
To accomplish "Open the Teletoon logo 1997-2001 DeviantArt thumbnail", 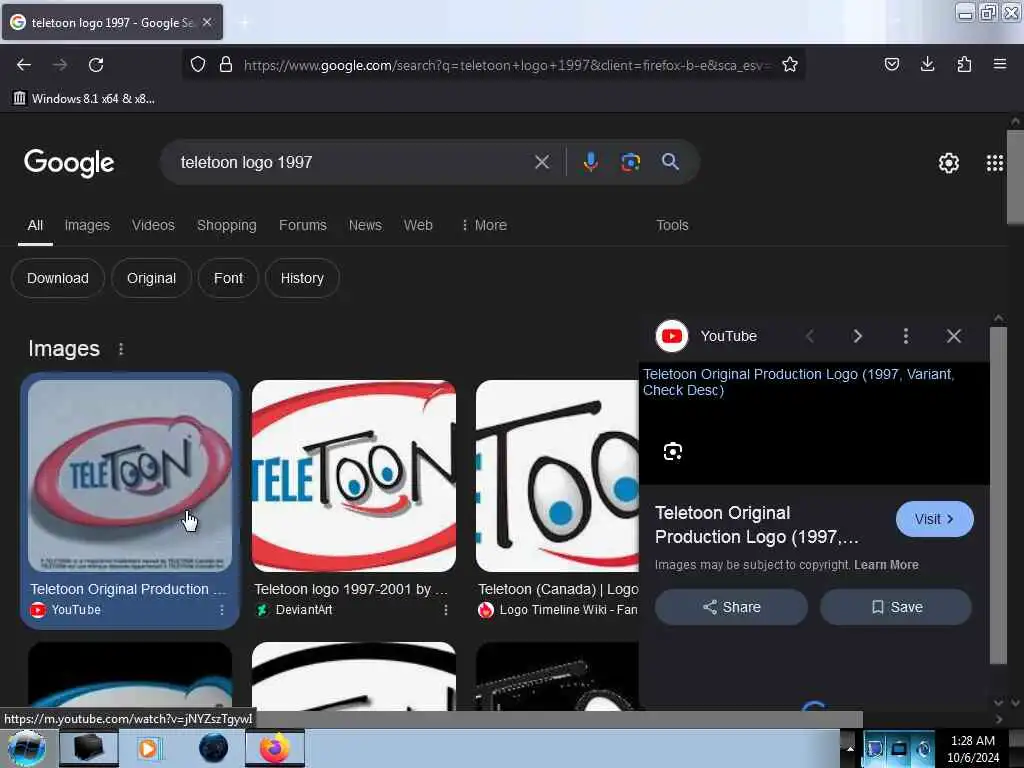I will point(354,476).
